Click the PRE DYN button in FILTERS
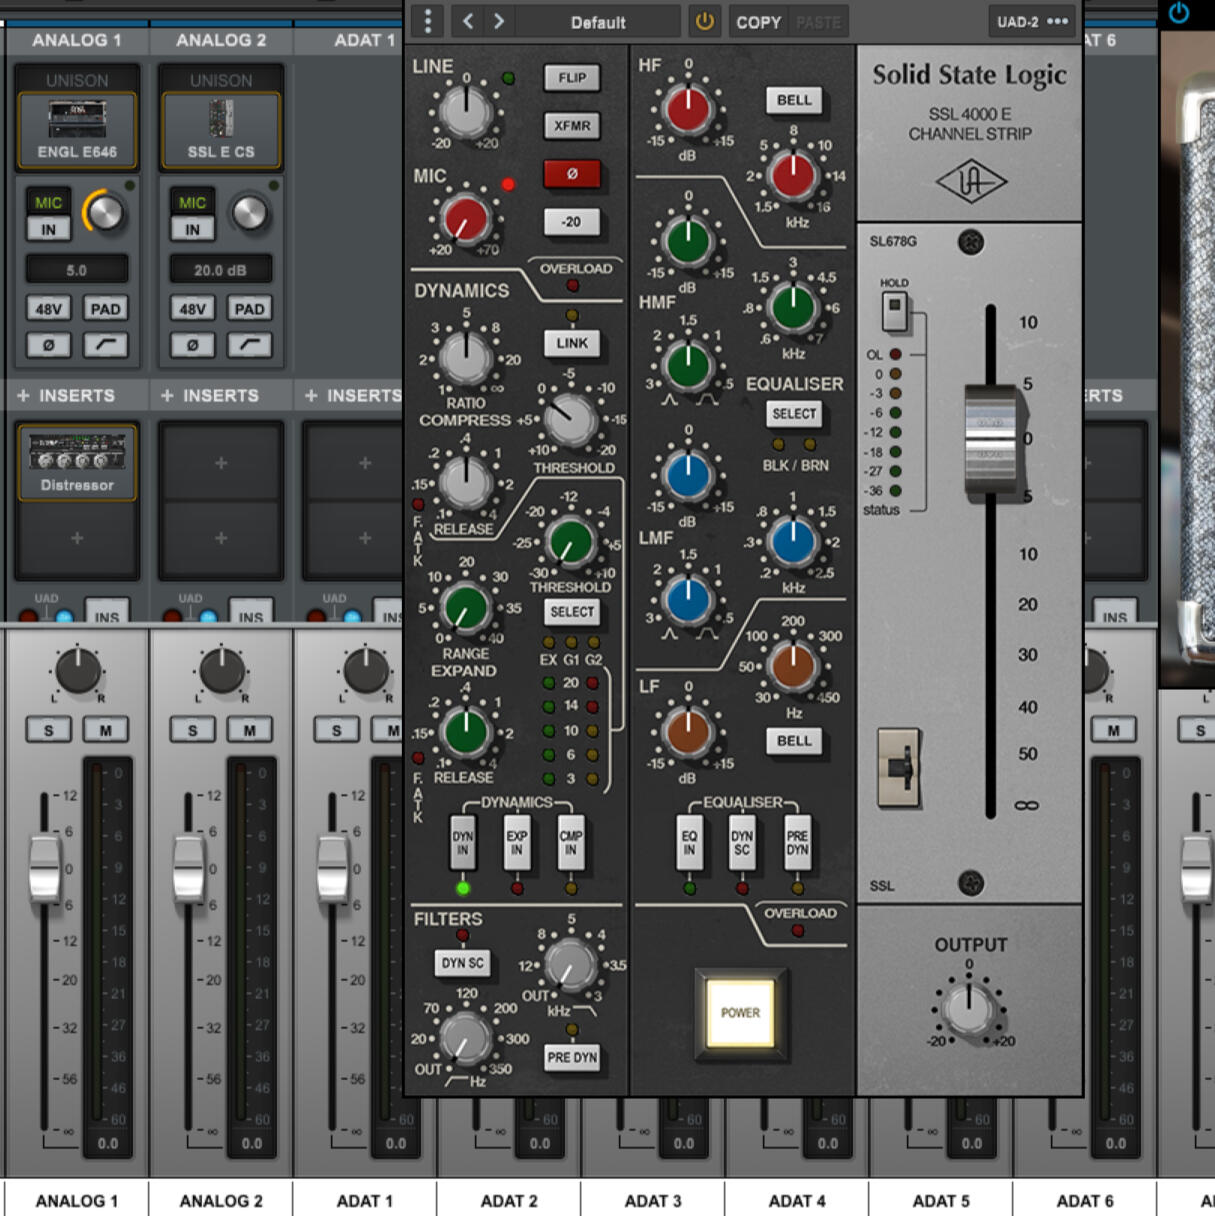This screenshot has height=1216, width=1215. point(572,1057)
